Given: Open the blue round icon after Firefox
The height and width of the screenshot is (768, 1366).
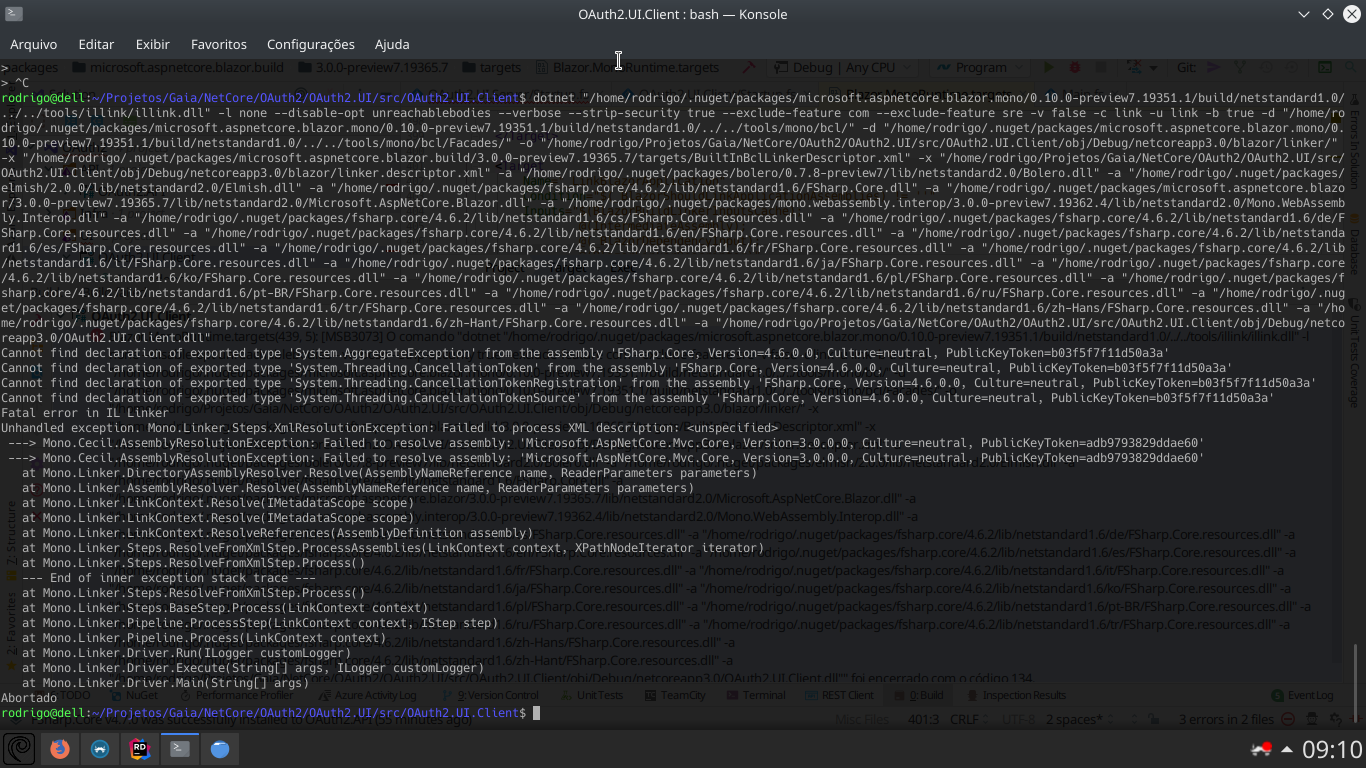Looking at the screenshot, I should click(x=100, y=748).
